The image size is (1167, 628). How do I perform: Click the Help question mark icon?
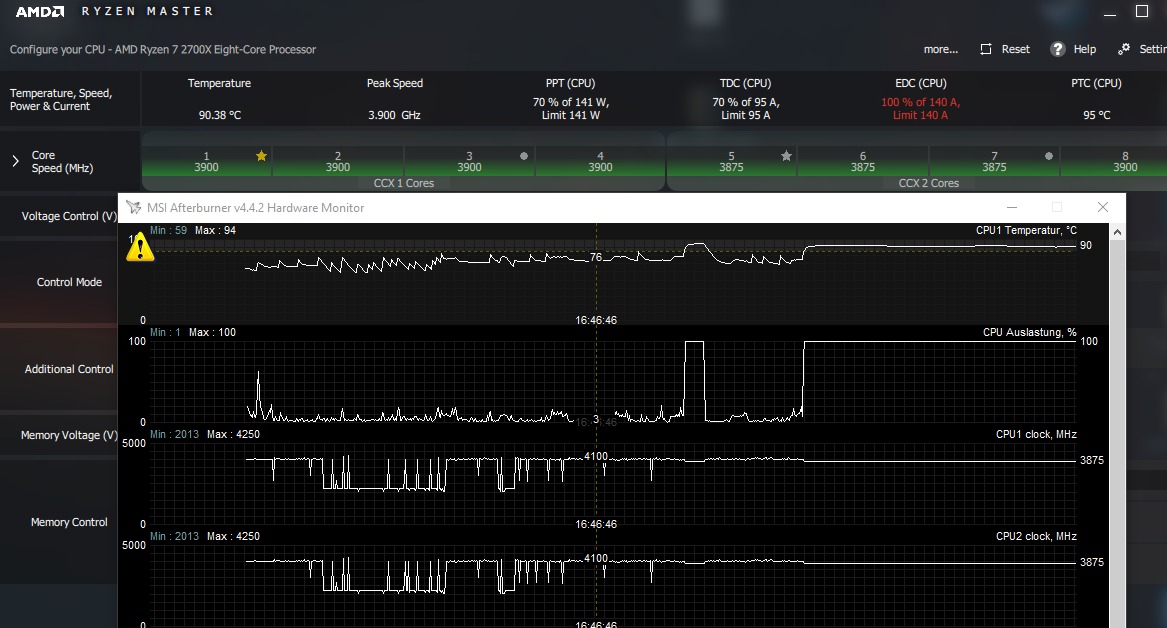tap(1058, 49)
